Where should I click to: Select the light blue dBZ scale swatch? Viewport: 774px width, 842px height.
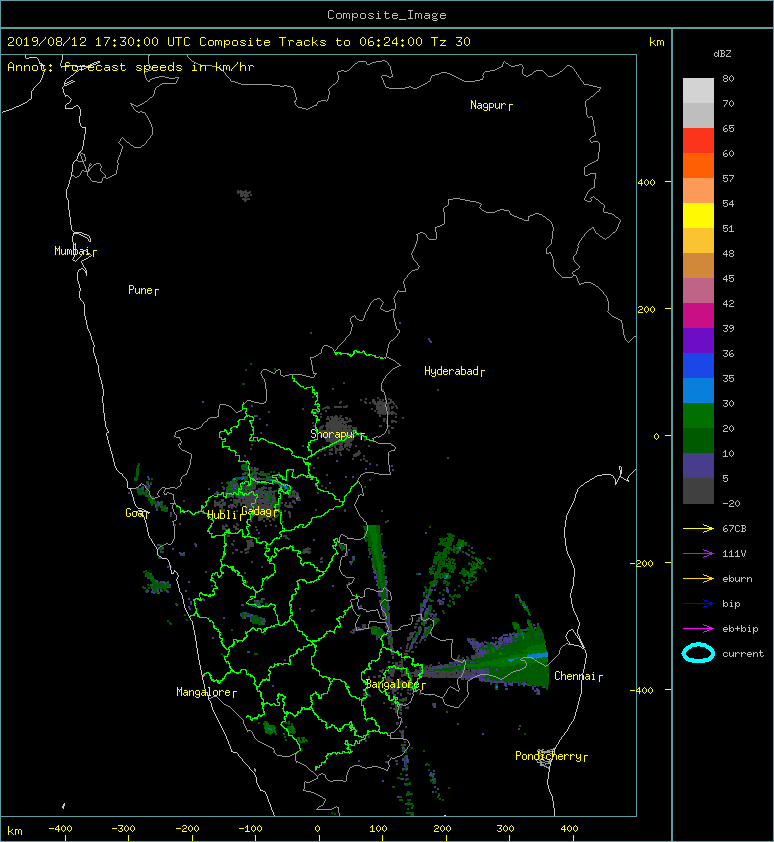tap(698, 391)
